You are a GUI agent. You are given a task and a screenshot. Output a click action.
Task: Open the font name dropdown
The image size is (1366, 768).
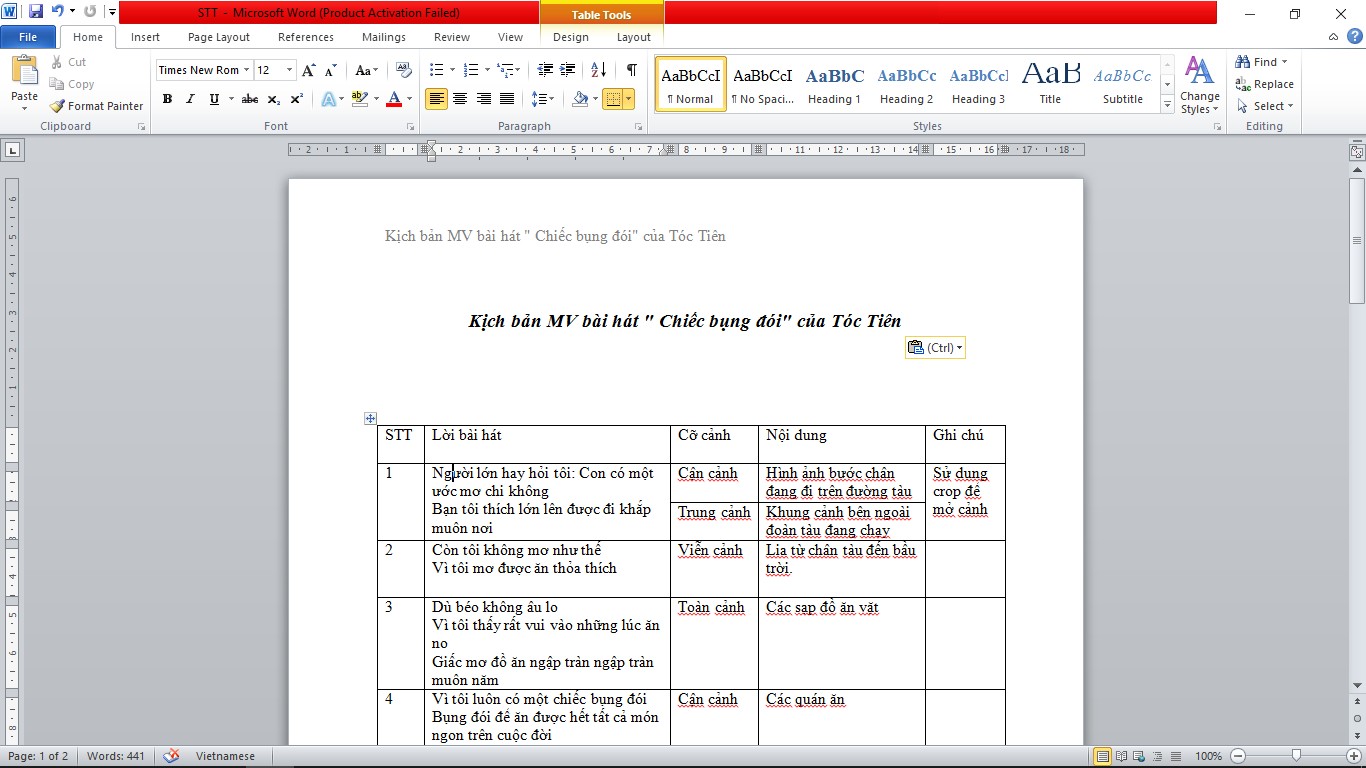point(246,70)
